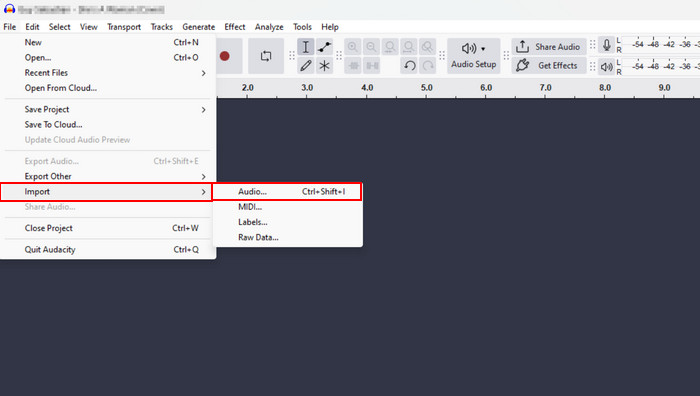Select the Selection (I-beam) tool
Viewport: 700px width, 396px height.
point(306,47)
